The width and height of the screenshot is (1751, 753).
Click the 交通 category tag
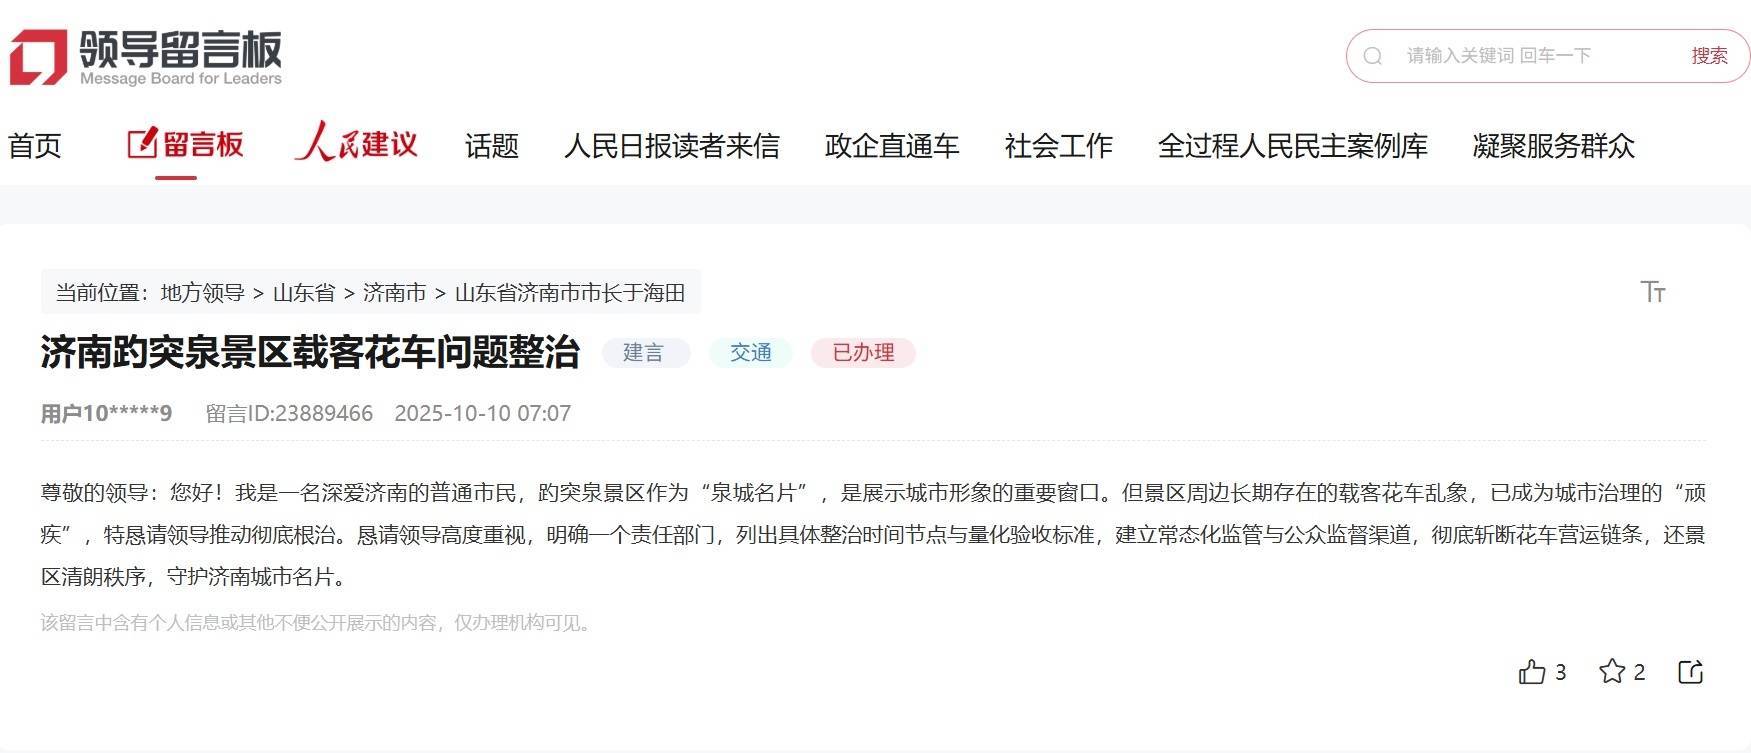tap(751, 353)
